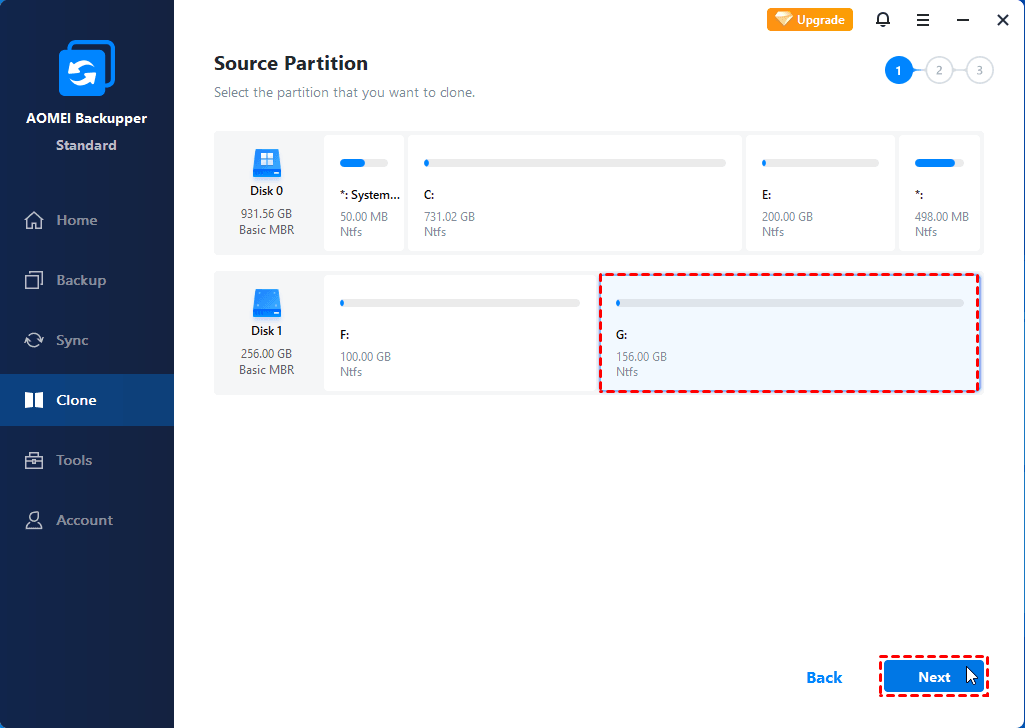
Task: Click the Sync arrows icon
Action: (x=34, y=340)
